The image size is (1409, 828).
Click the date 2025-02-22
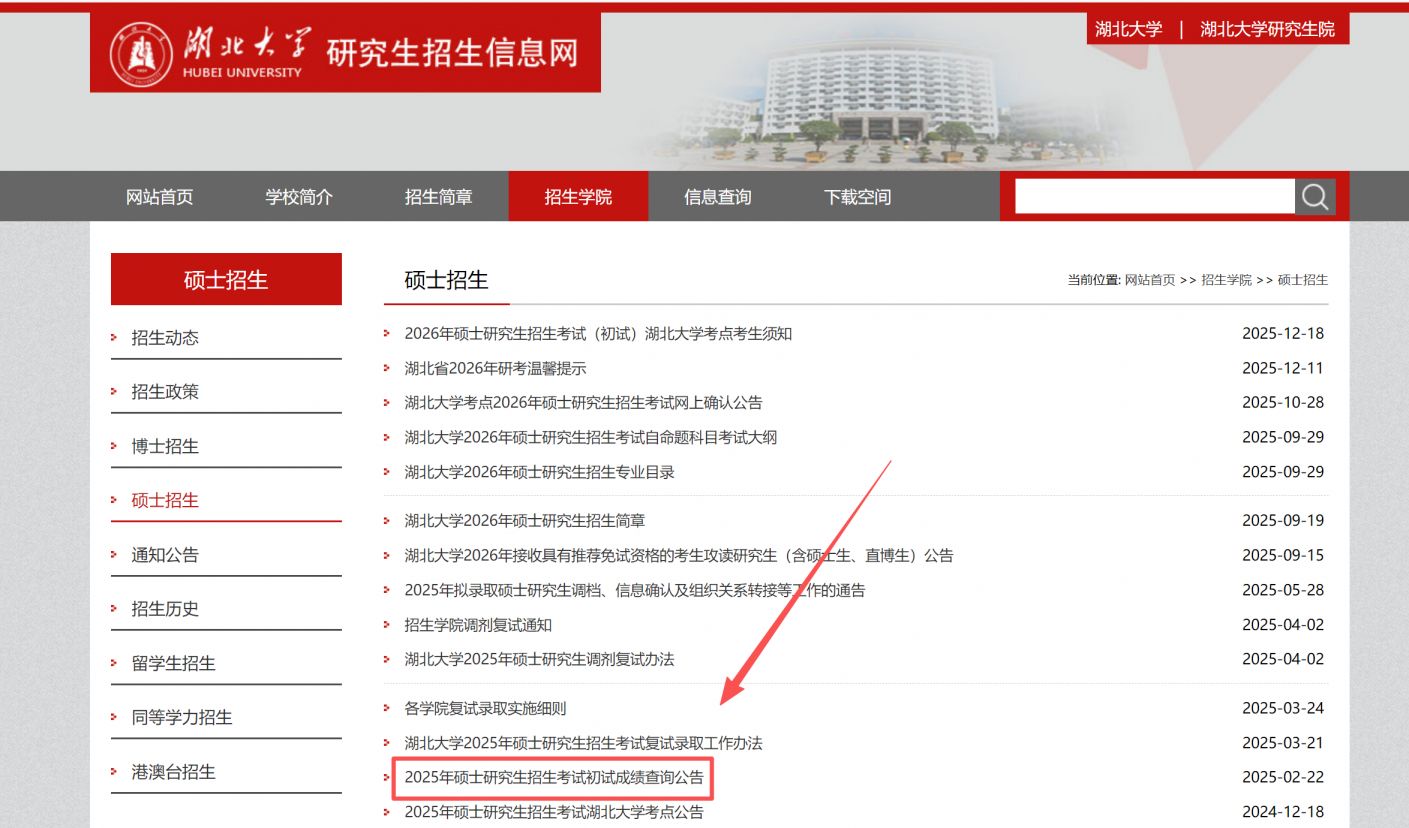coord(1283,777)
